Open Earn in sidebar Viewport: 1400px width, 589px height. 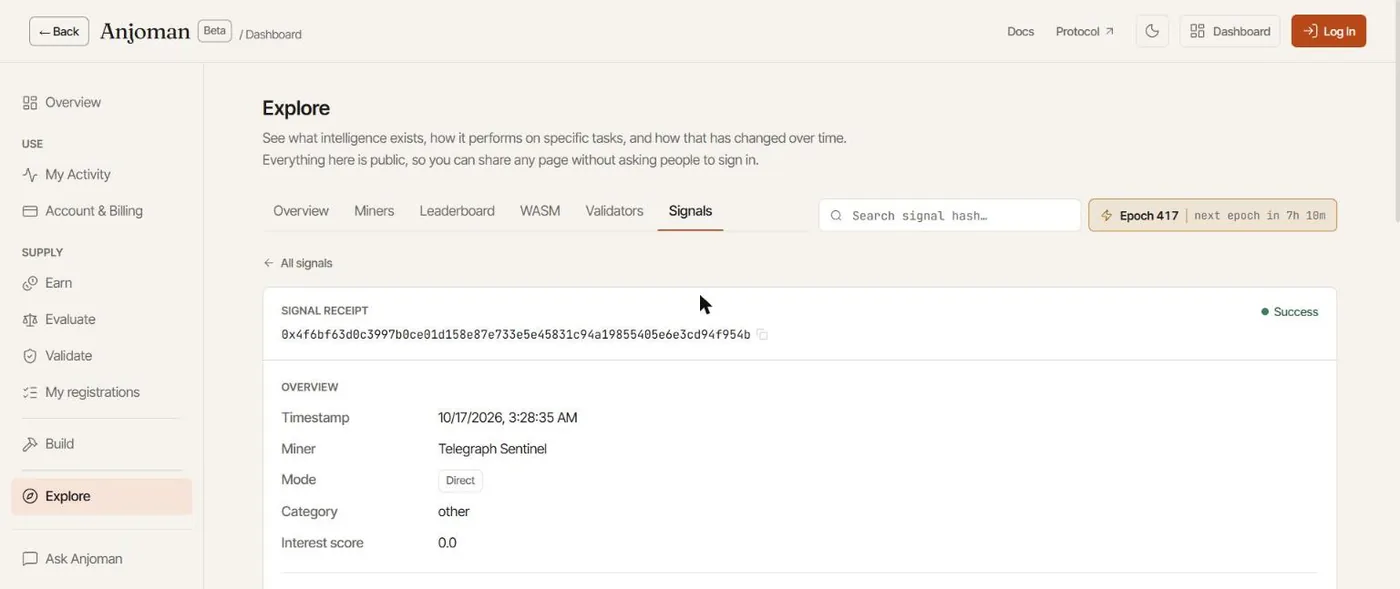point(101,283)
